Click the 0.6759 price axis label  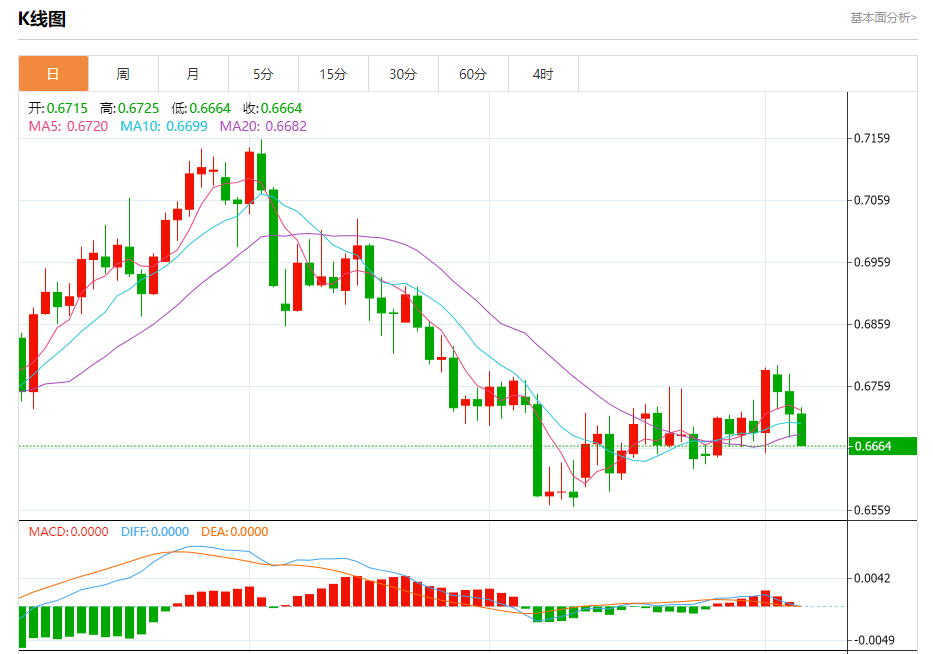point(872,386)
